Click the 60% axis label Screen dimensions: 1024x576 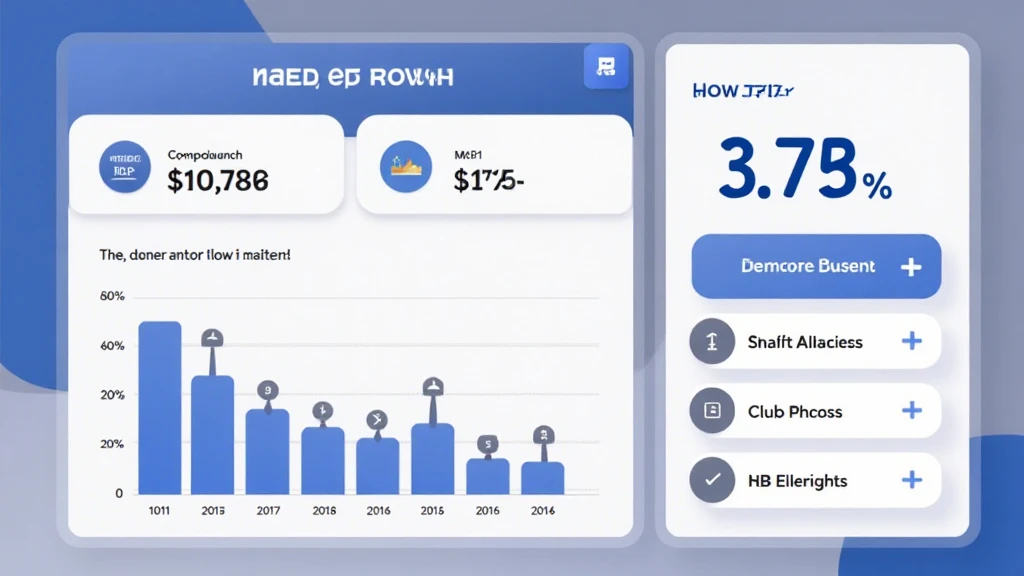coord(112,345)
